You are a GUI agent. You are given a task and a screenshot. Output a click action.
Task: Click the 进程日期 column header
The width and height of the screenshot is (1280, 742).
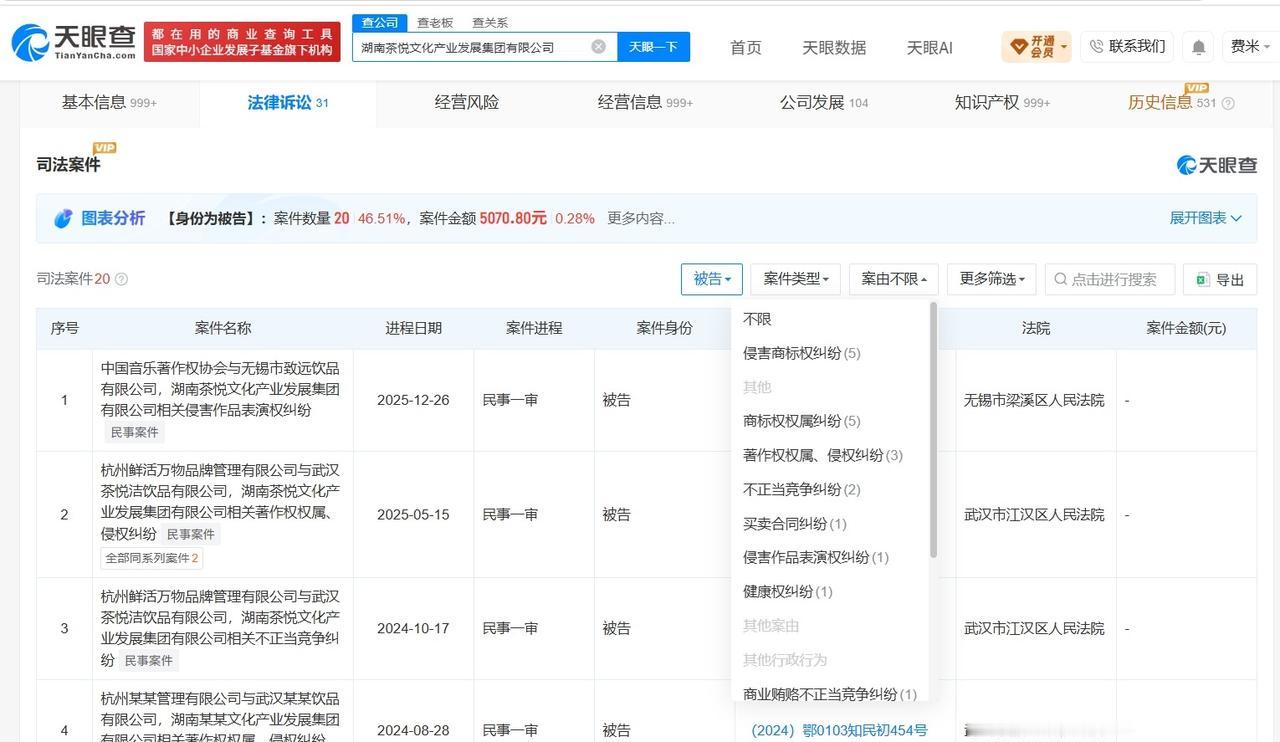pos(413,328)
